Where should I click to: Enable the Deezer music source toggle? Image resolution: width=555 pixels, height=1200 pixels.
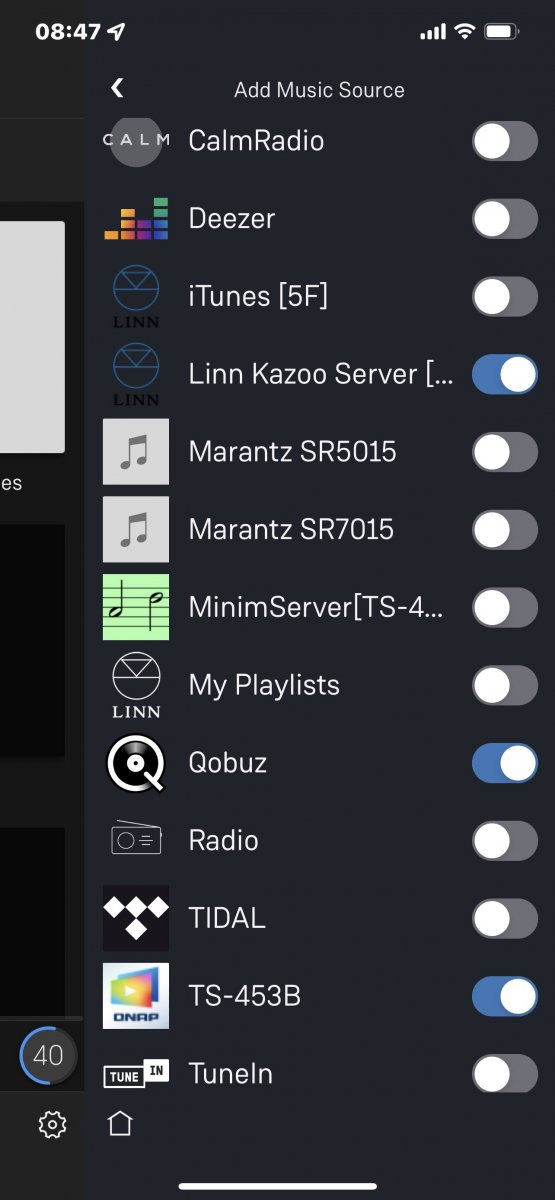[x=505, y=219]
